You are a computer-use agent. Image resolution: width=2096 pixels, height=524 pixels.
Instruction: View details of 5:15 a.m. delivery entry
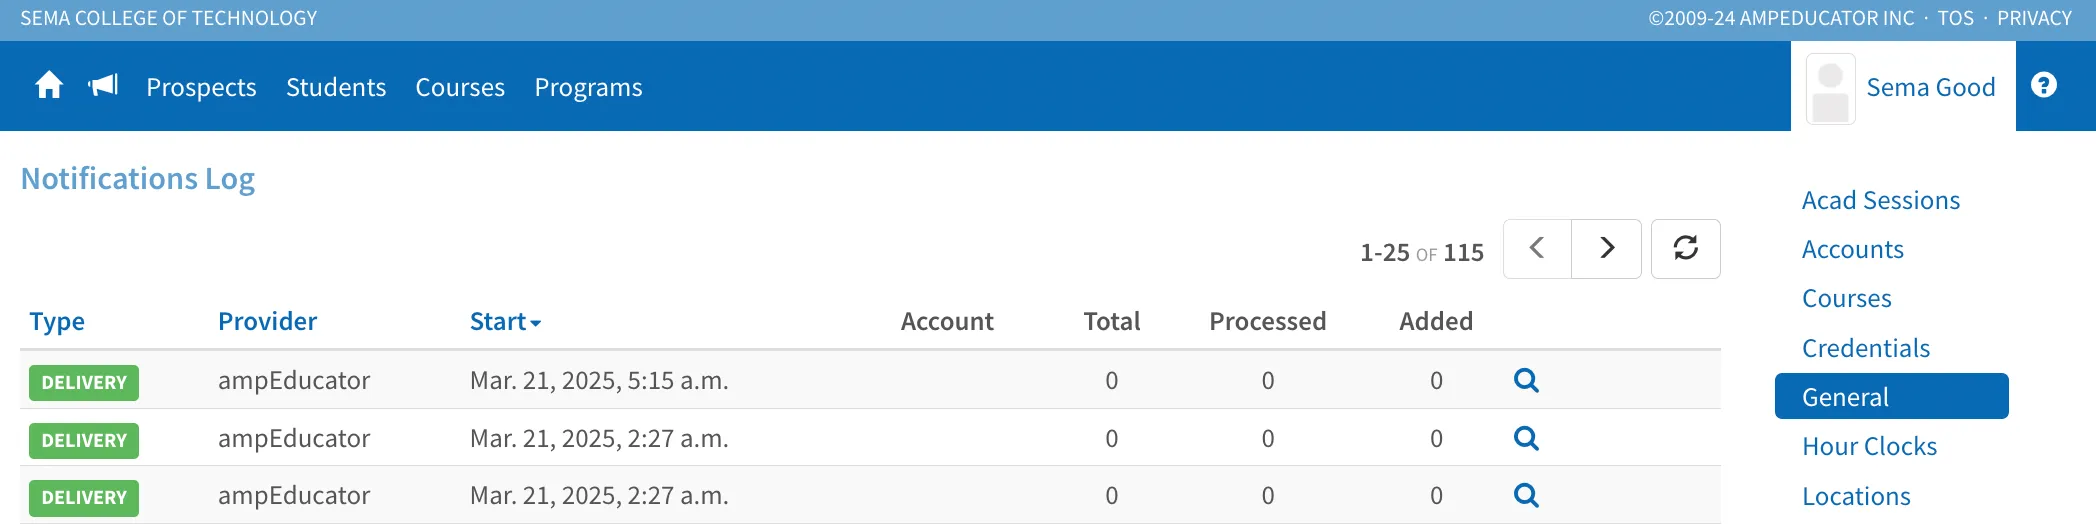pos(1526,380)
